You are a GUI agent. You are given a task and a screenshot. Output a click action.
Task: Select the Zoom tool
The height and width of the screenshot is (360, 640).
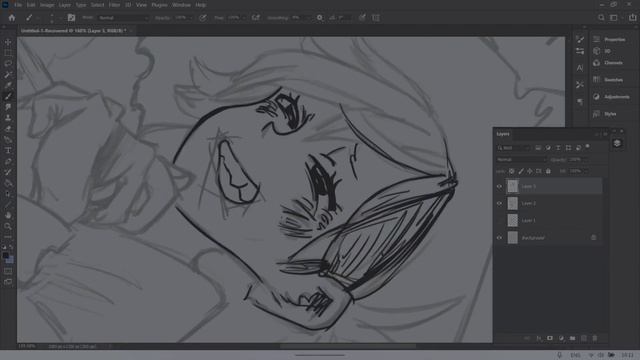click(x=8, y=226)
